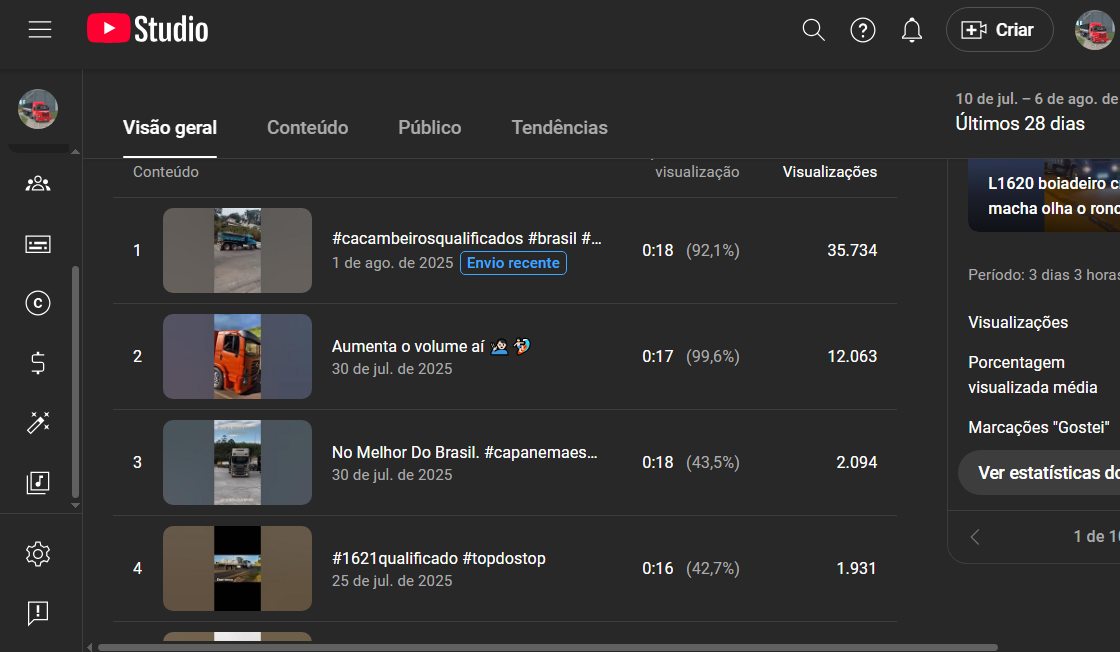
Task: Open the #cacambeirosqualificados #brasil video title
Action: coord(466,239)
